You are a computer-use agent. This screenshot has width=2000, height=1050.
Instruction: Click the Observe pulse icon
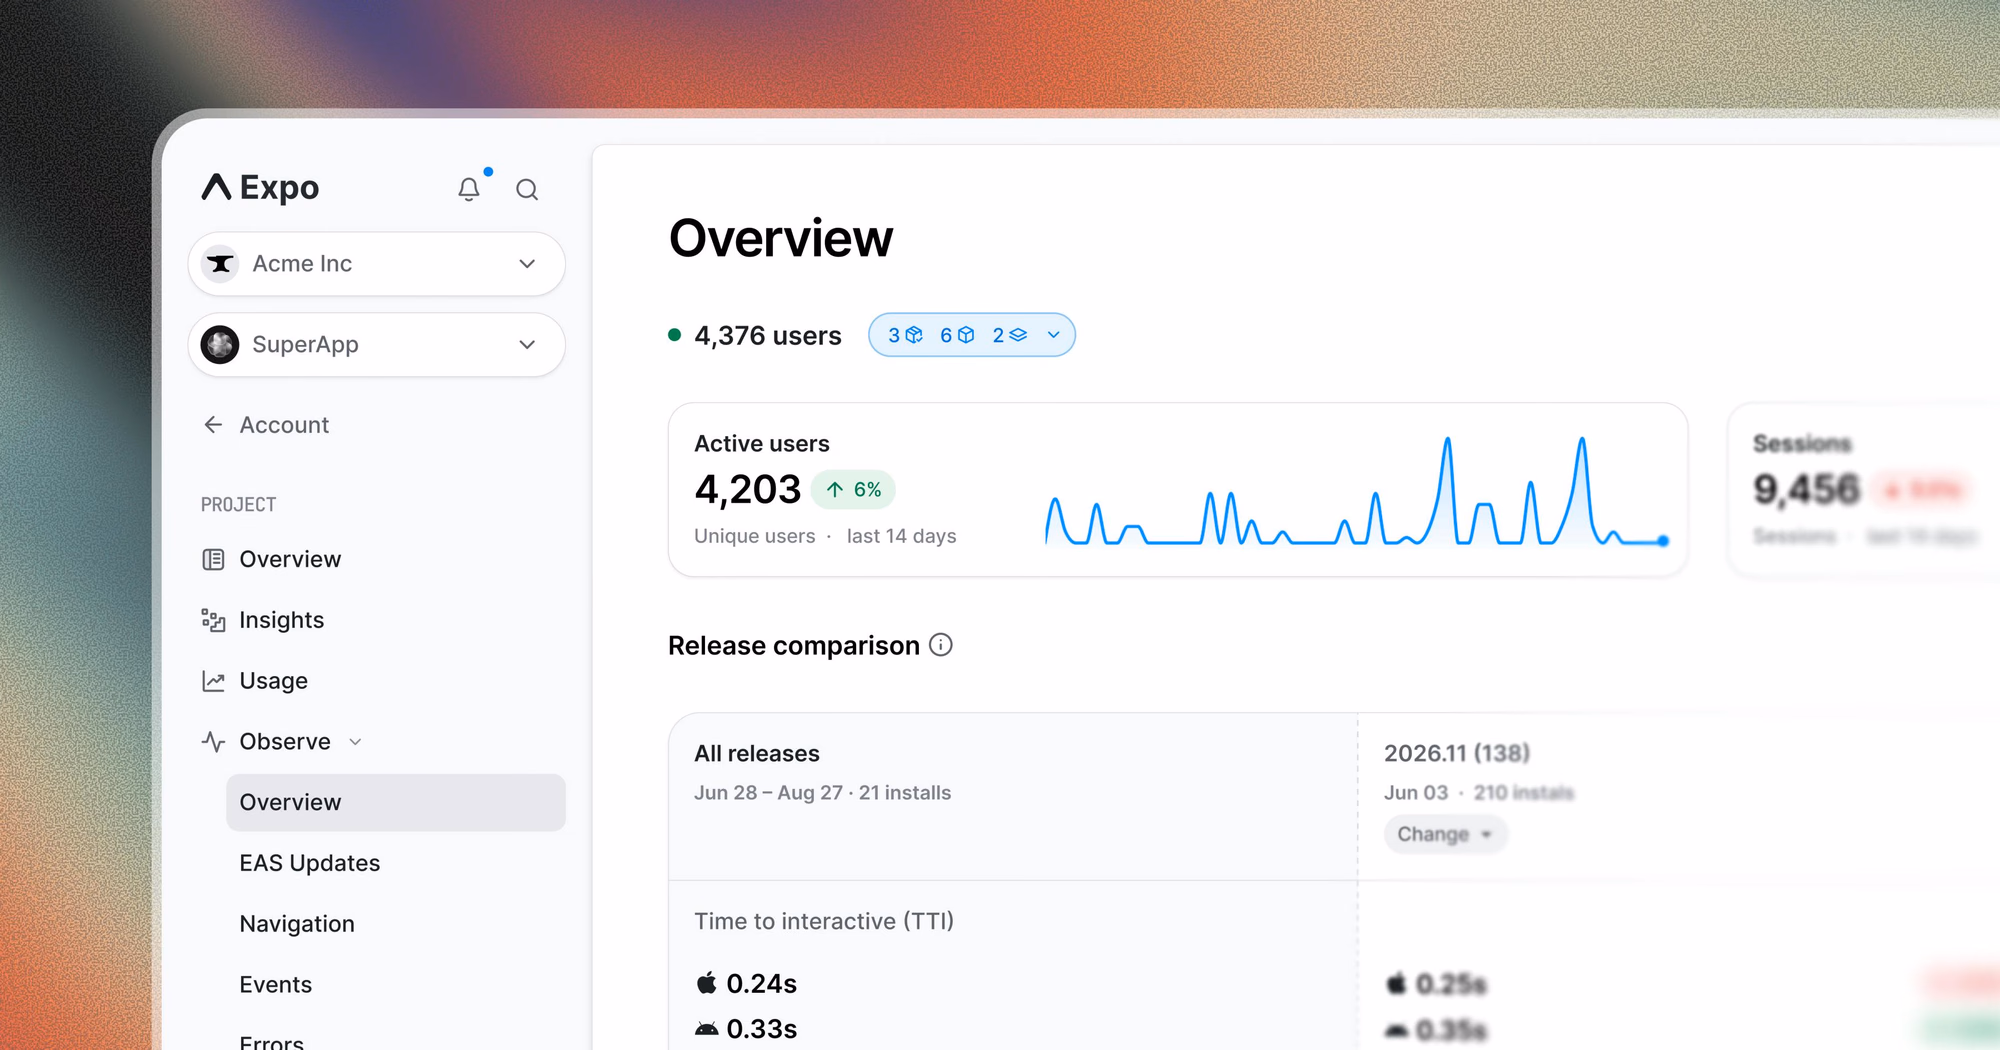213,742
